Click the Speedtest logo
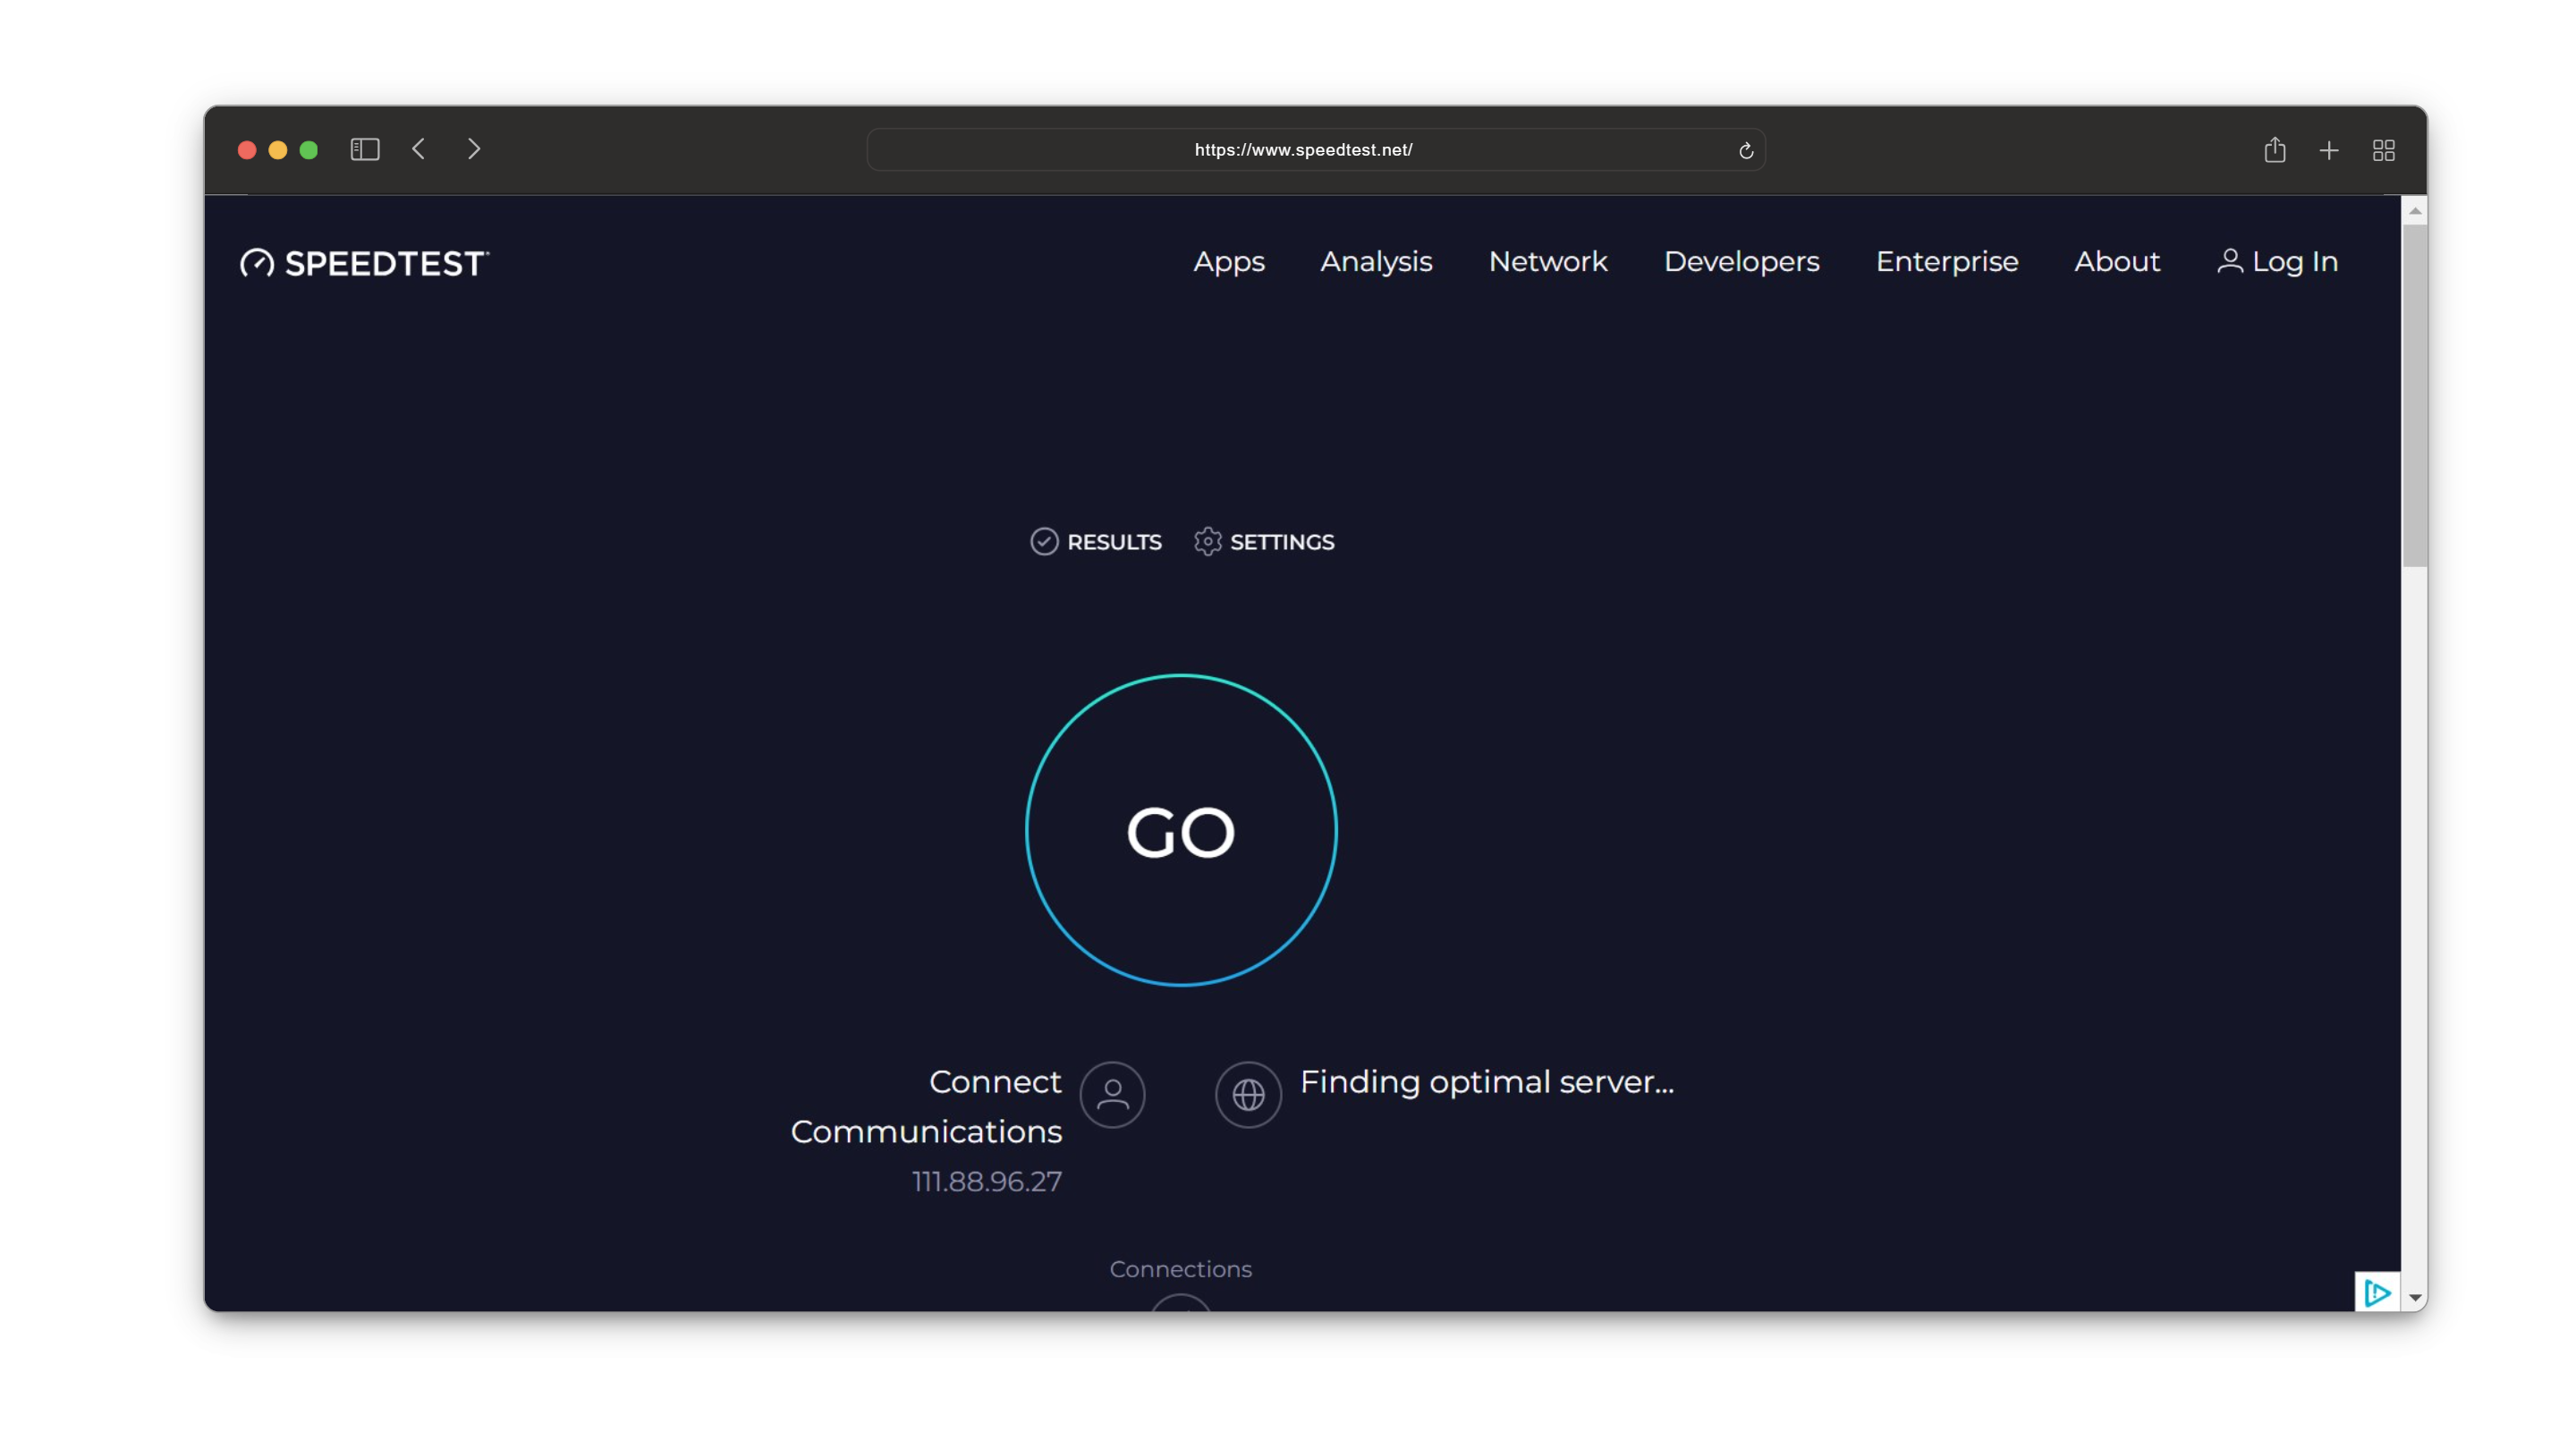 tap(364, 263)
